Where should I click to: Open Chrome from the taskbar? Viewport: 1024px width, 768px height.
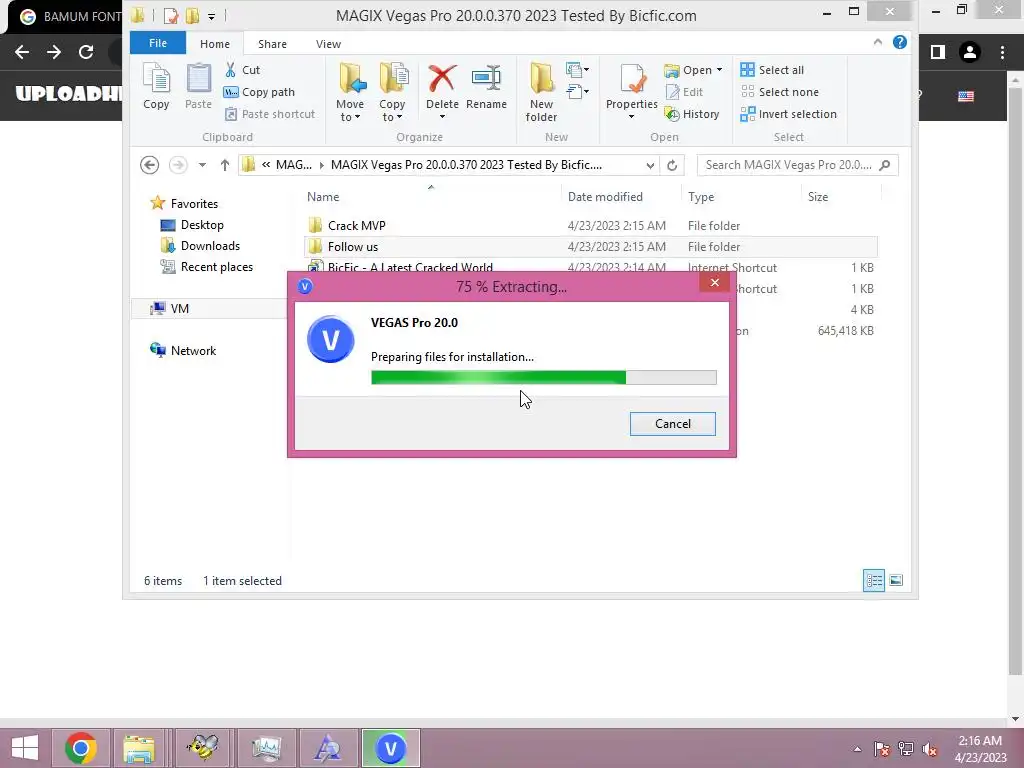pyautogui.click(x=81, y=748)
